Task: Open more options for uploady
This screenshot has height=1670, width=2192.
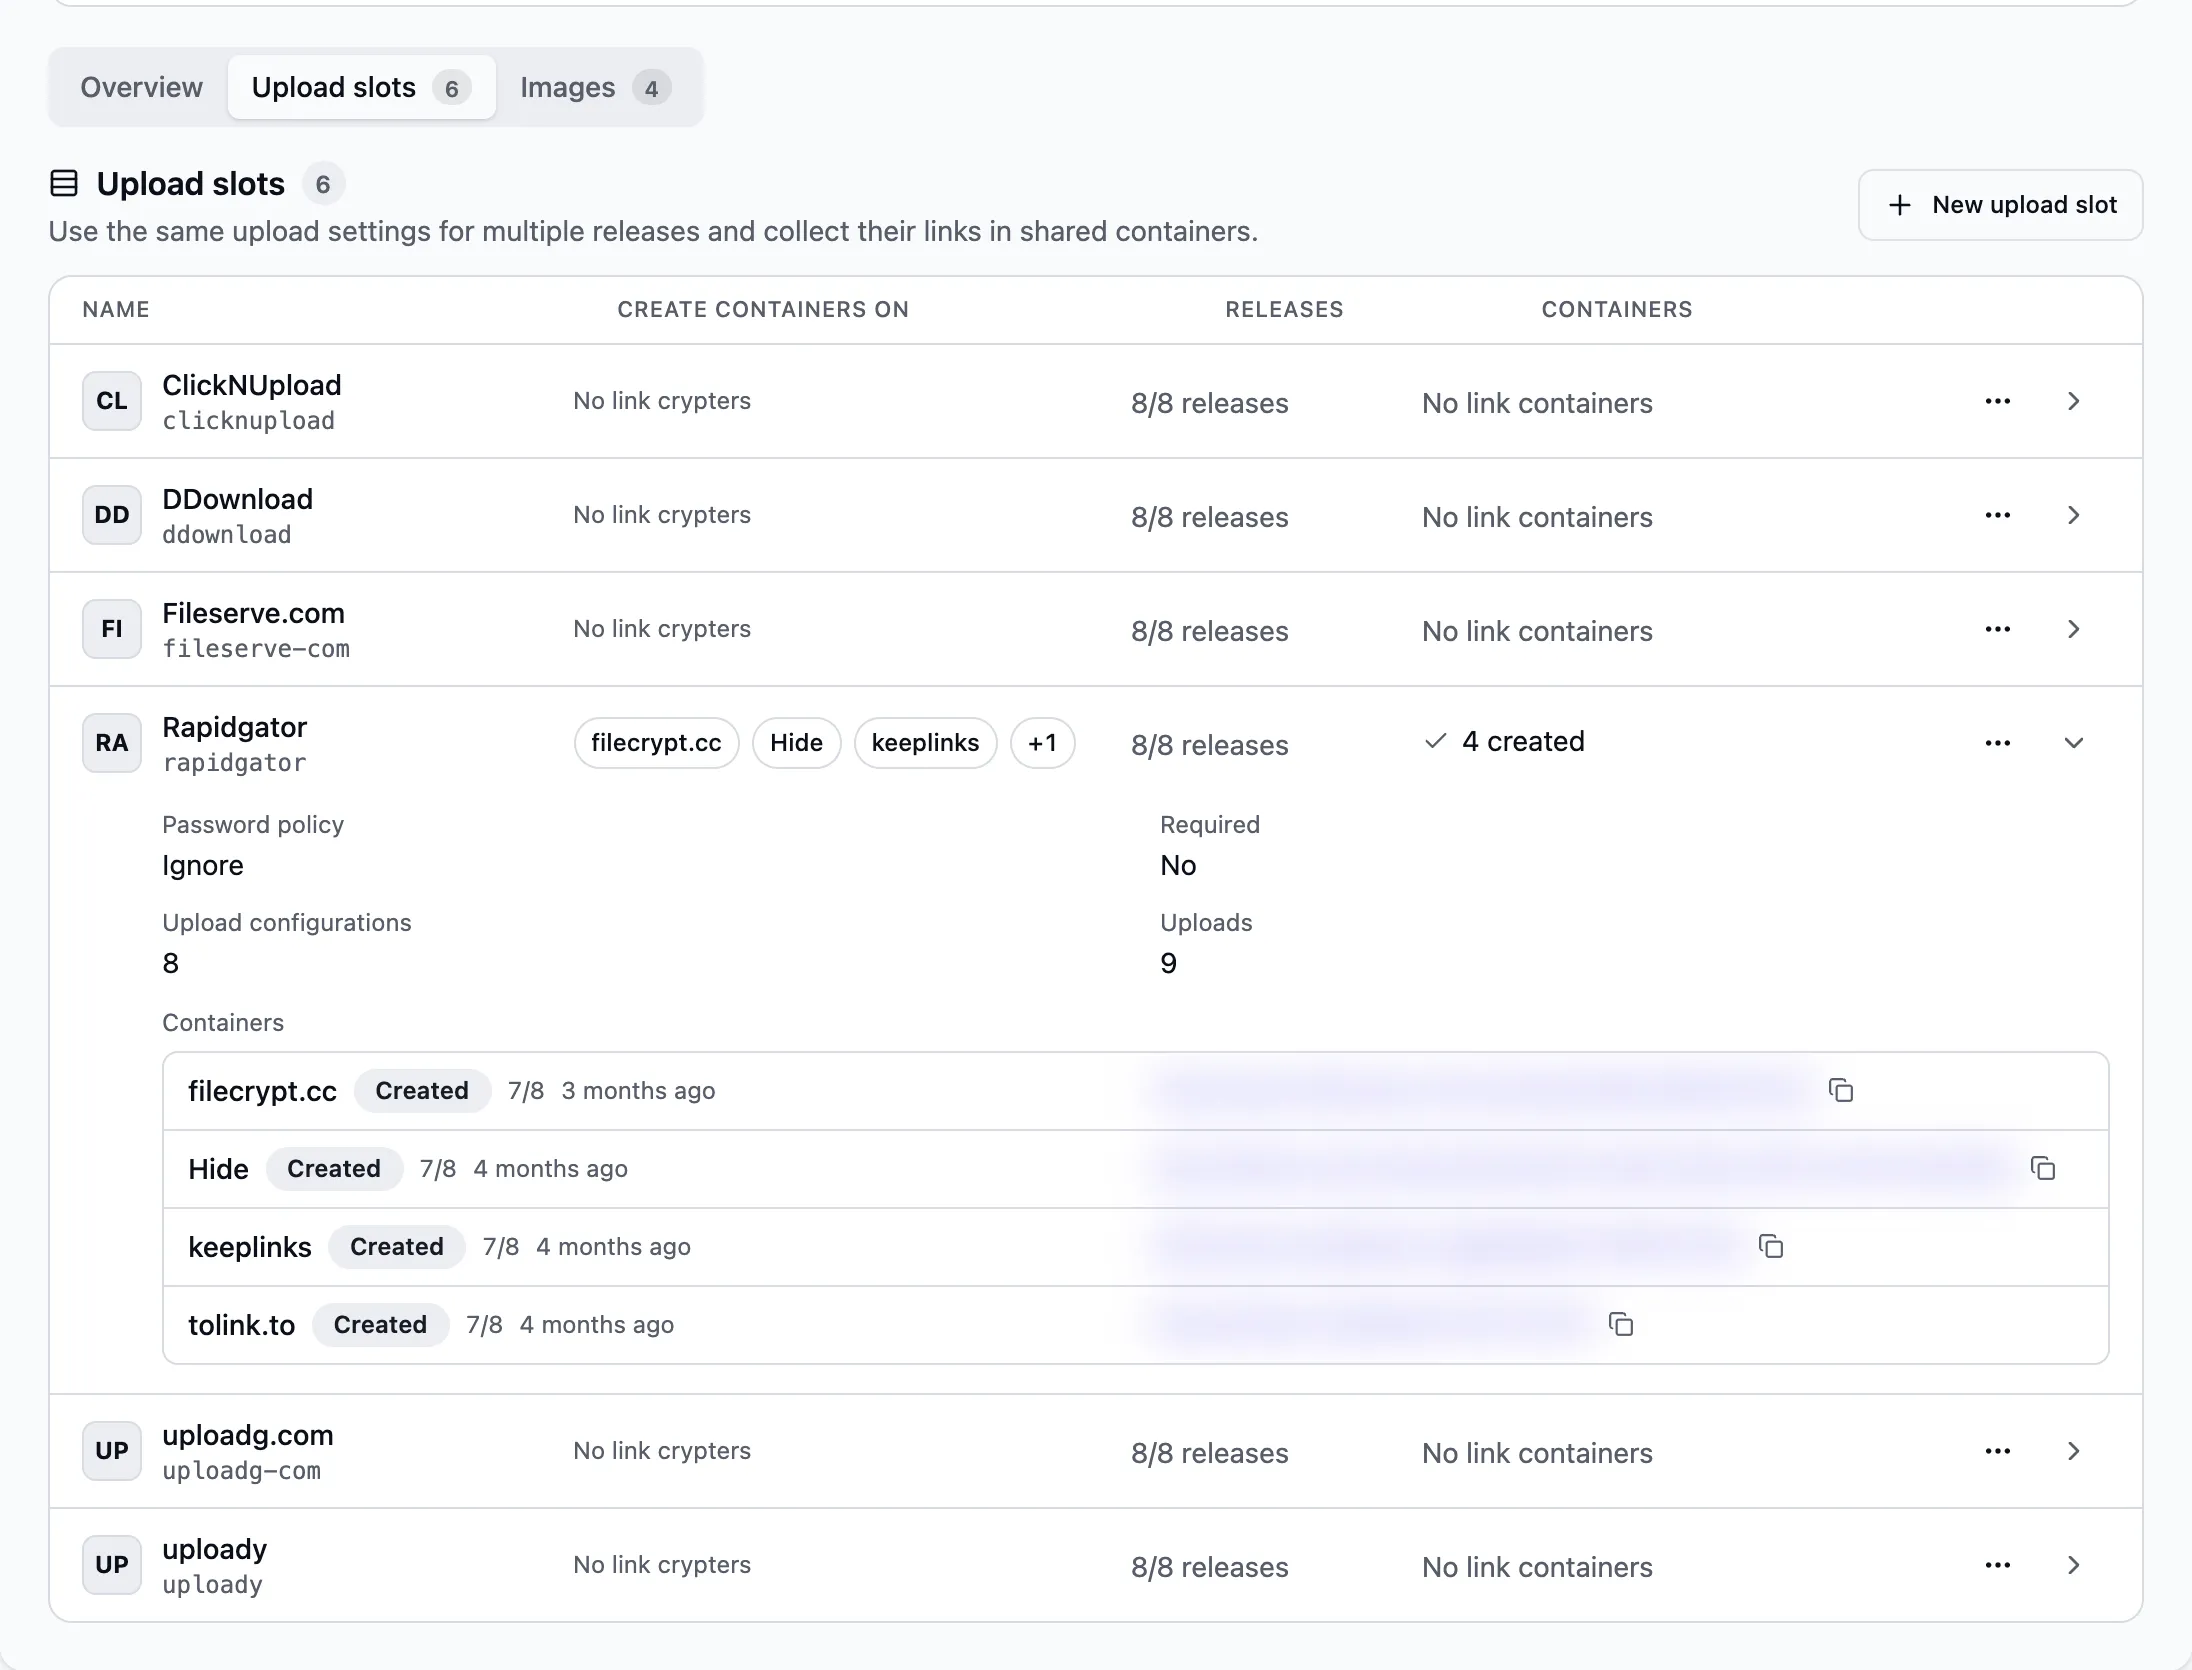Action: (x=1997, y=1565)
